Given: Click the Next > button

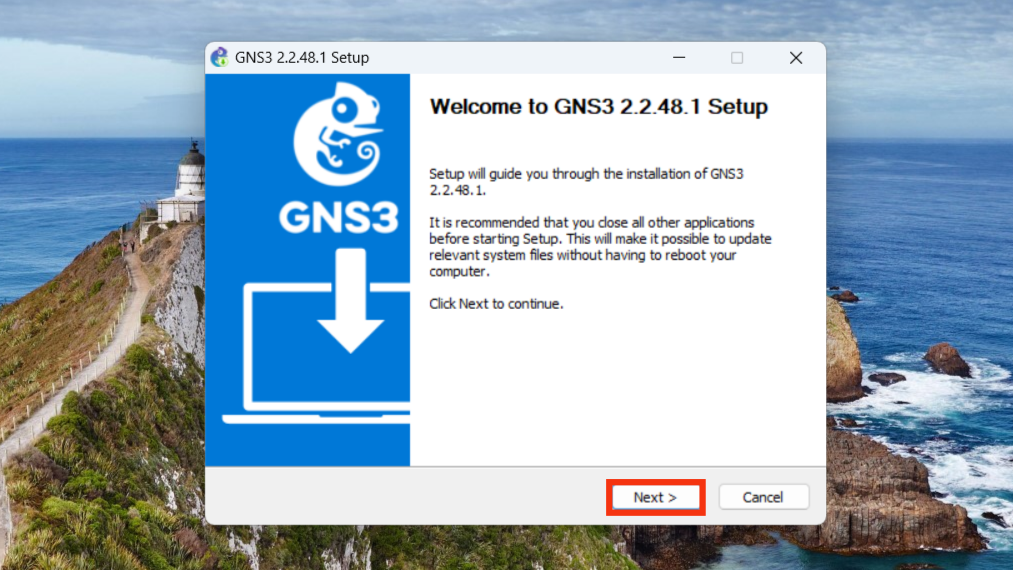Looking at the screenshot, I should click(655, 497).
